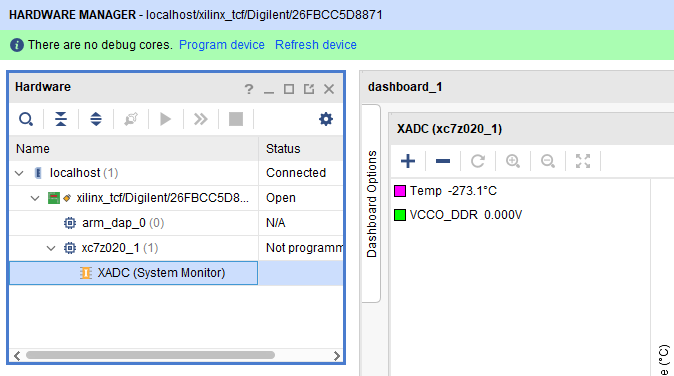
Task: Collapse all rows in Hardware tree
Action: click(x=61, y=119)
